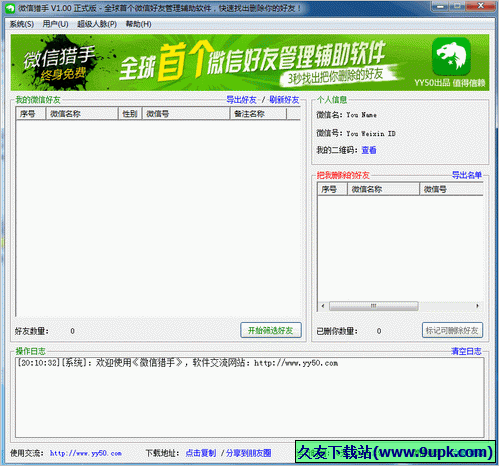The width and height of the screenshot is (499, 466).
Task: Click the green panther logo in banner
Action: [451, 57]
